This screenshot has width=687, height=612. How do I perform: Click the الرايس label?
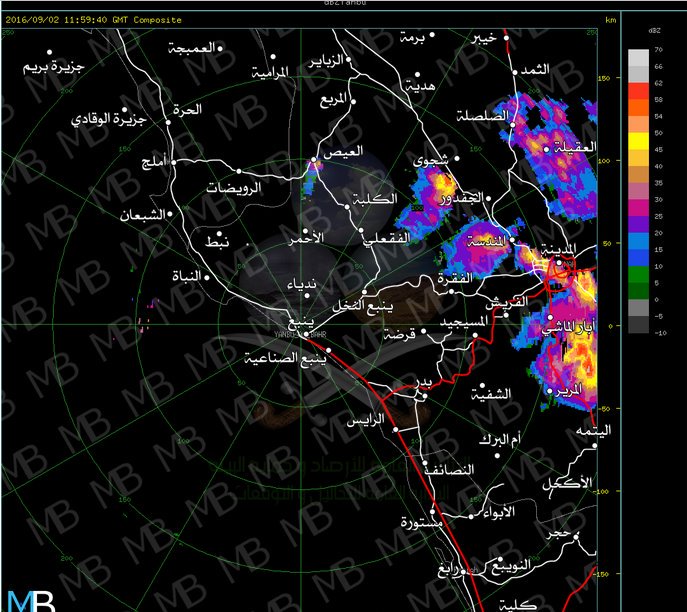[365, 420]
